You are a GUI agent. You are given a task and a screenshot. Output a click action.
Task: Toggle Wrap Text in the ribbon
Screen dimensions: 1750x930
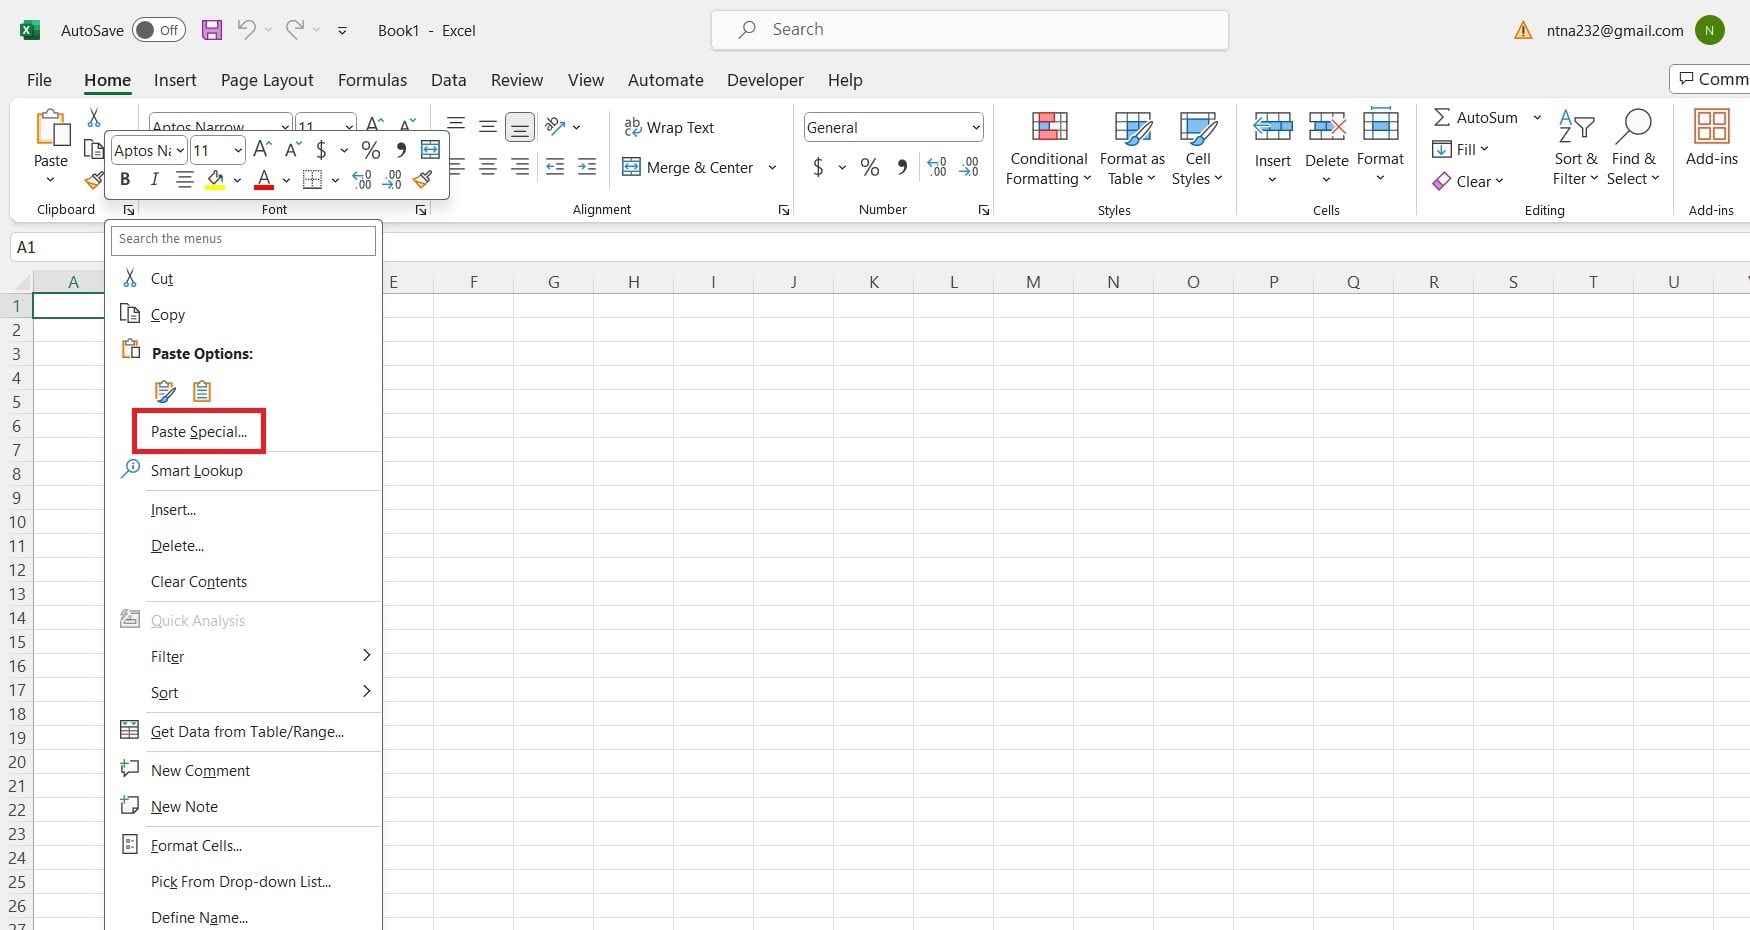669,127
